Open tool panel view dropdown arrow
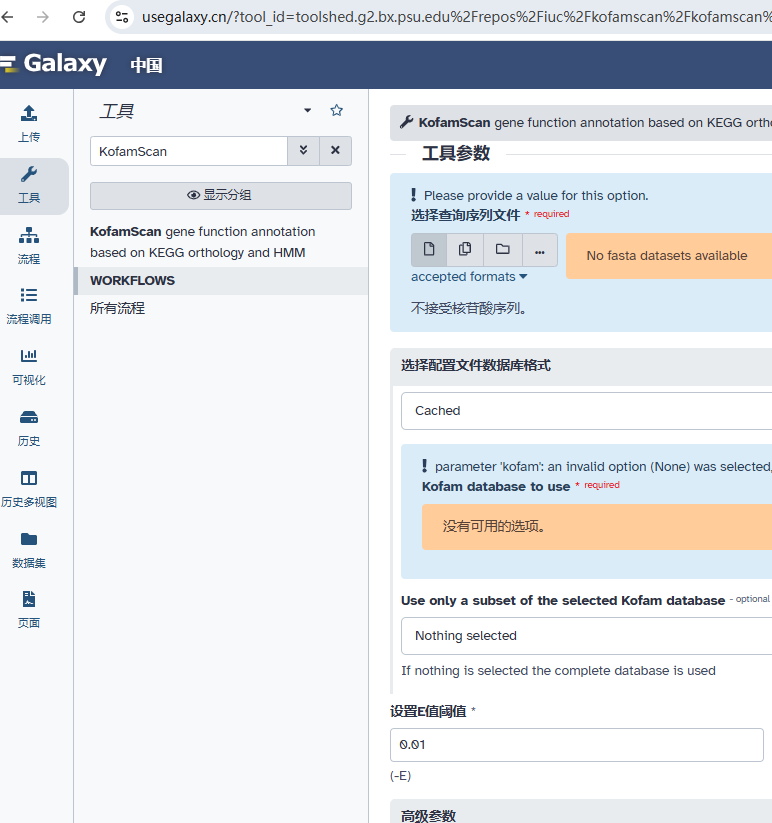772x823 pixels. 308,110
